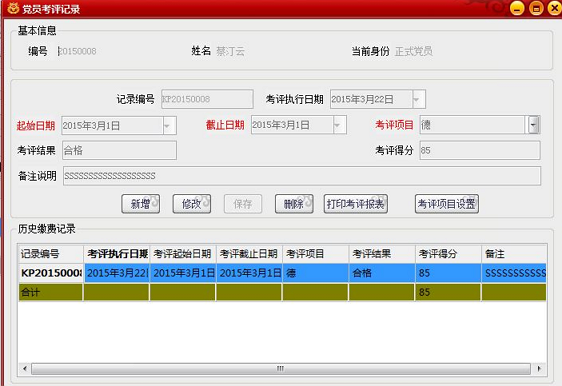Click the 考评得分 input field

point(480,150)
